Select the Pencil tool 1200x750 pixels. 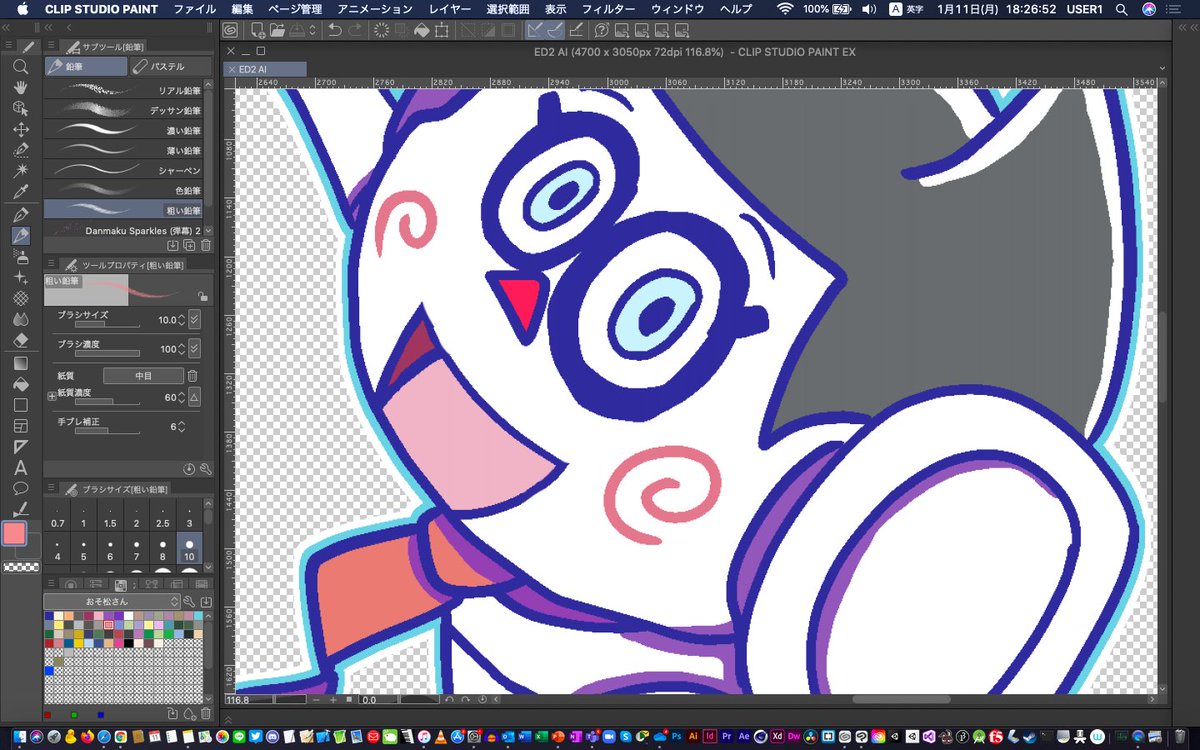[x=20, y=235]
